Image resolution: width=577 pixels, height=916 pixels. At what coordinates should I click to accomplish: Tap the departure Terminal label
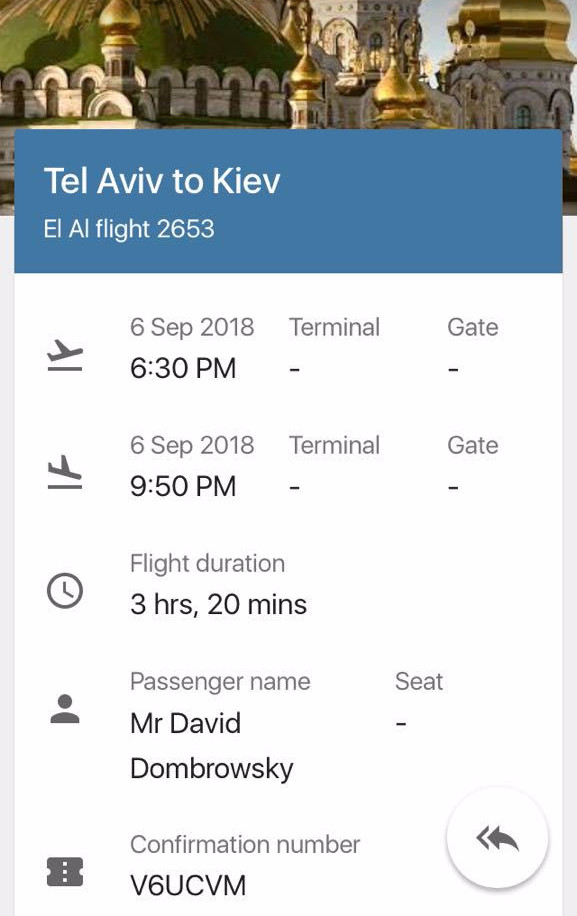[335, 327]
